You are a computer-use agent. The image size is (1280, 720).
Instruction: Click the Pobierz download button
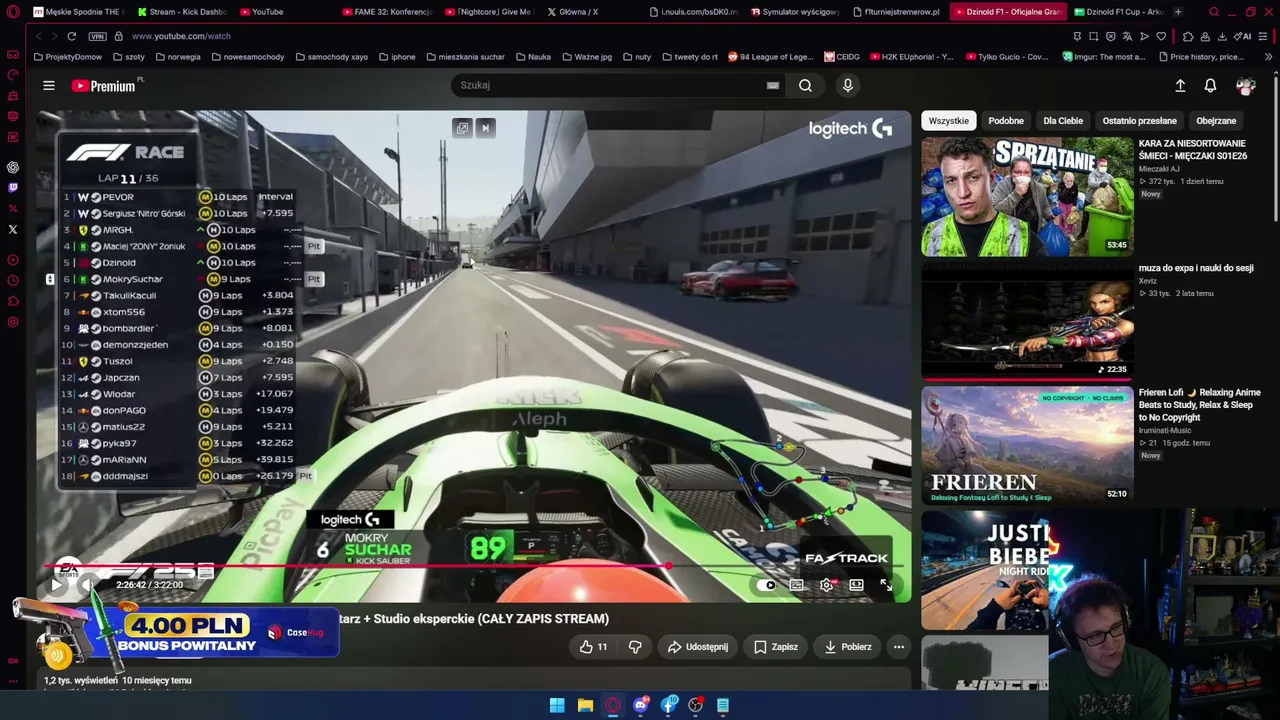[x=848, y=647]
